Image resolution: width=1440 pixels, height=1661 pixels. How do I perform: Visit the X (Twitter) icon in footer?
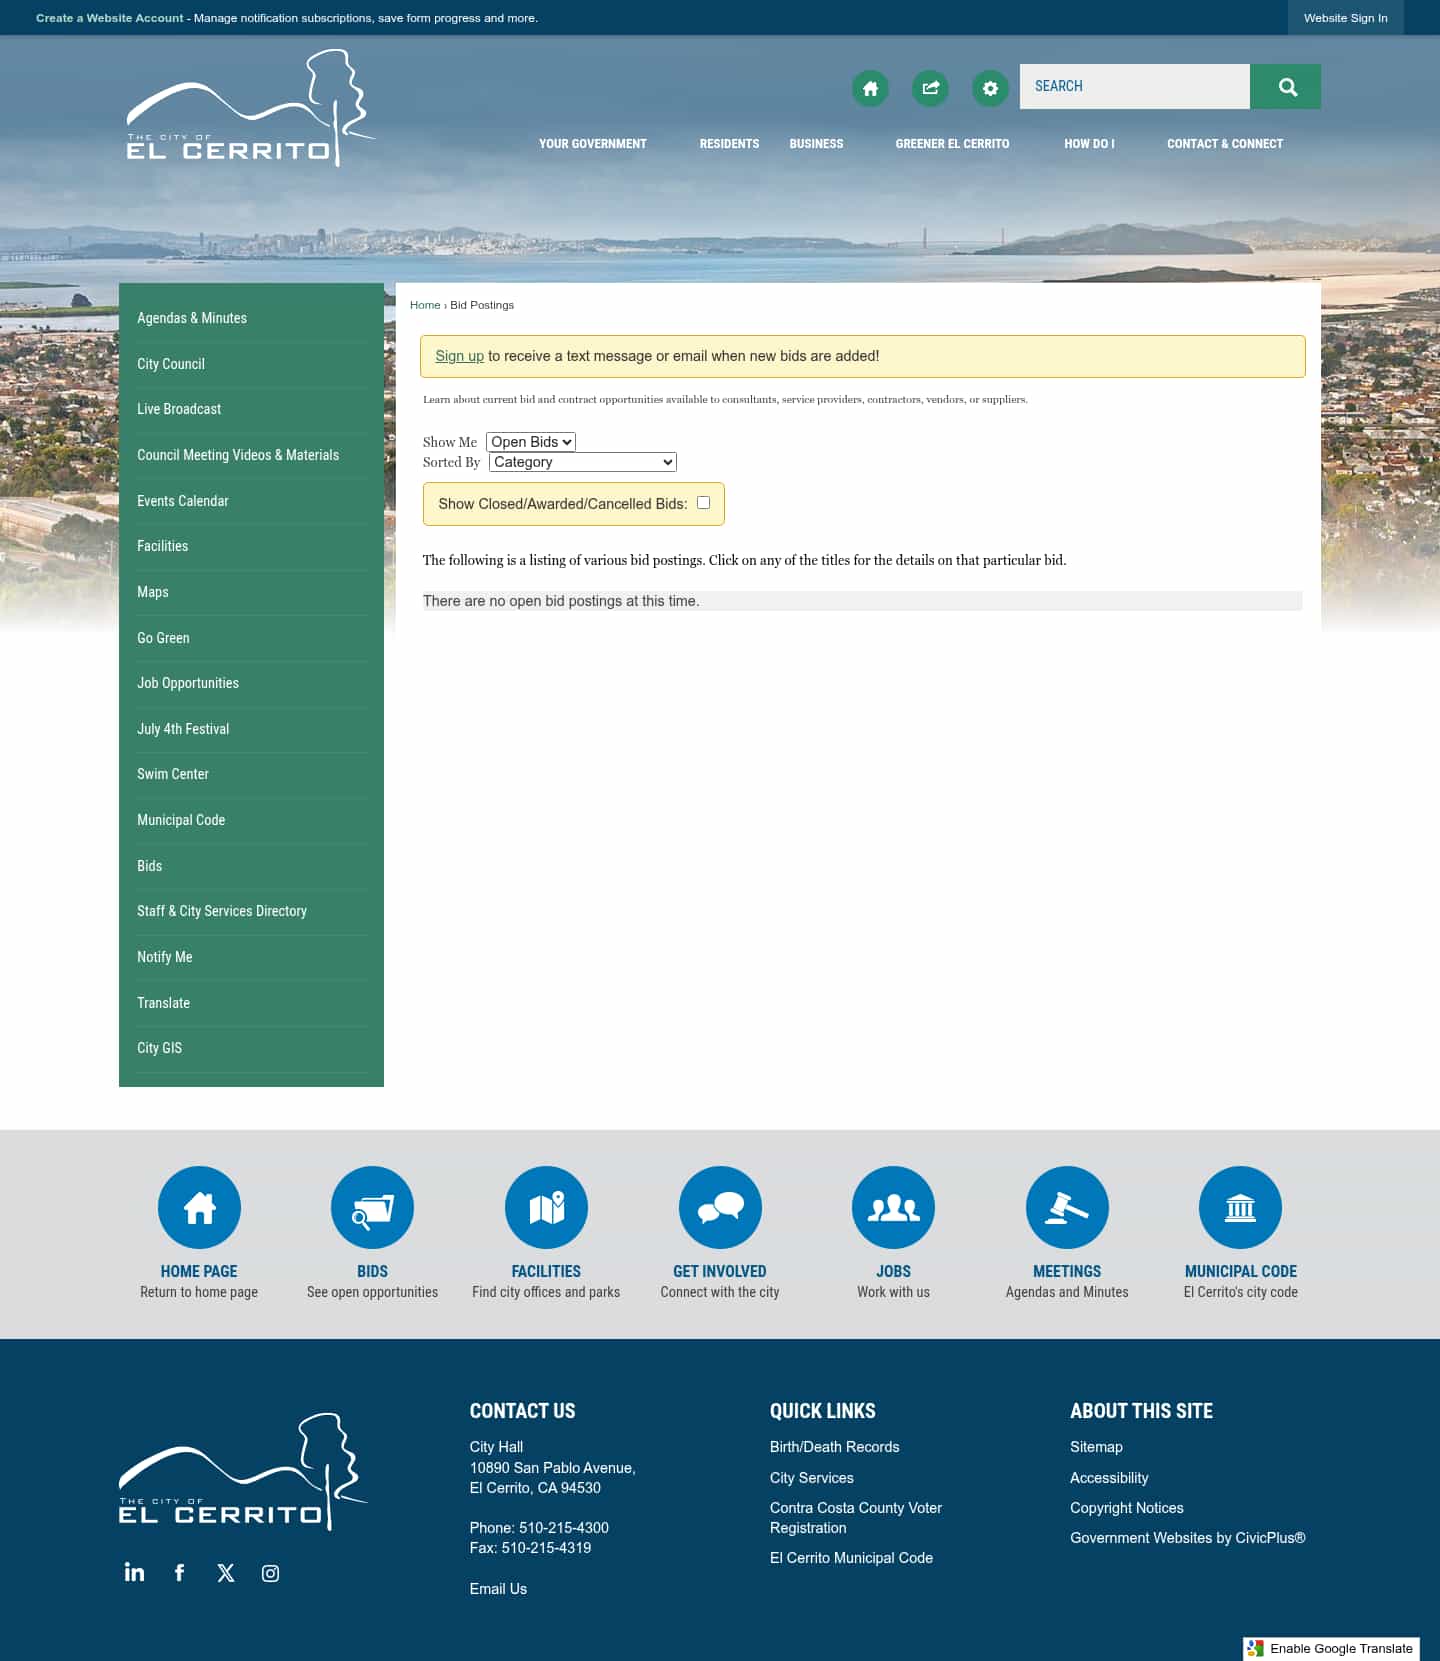226,1573
